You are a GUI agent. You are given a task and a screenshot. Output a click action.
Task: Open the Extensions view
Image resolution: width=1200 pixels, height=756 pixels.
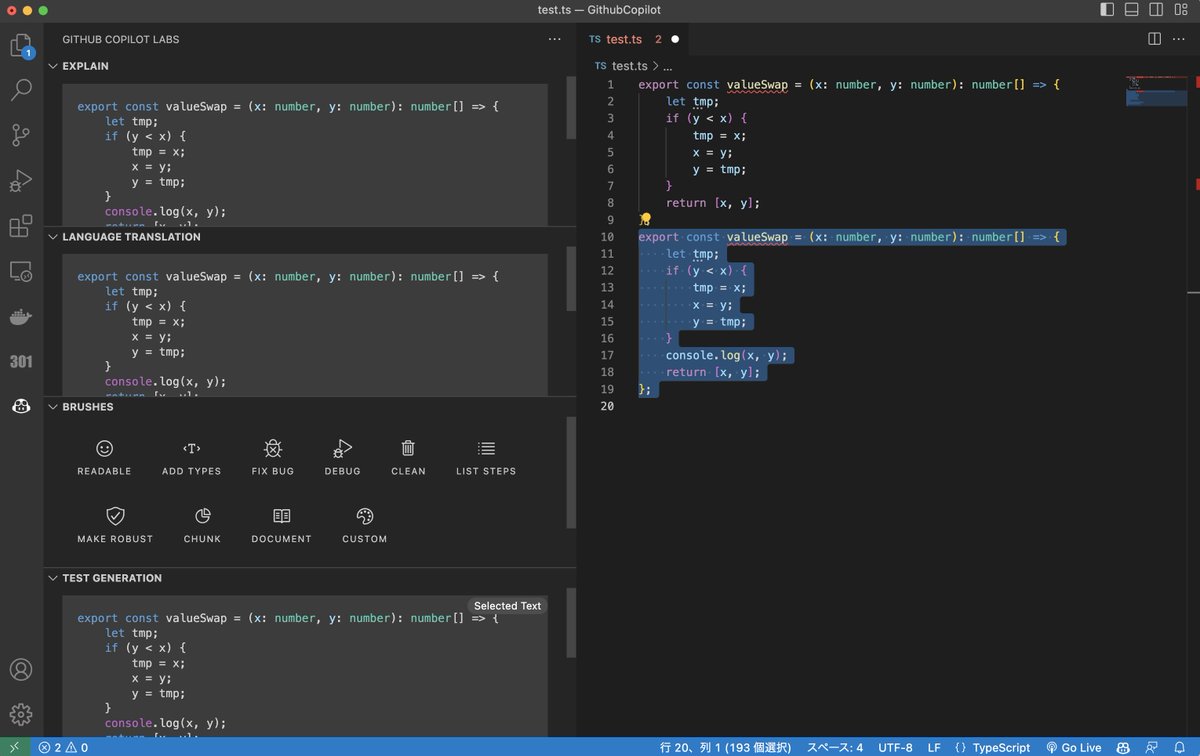(x=21, y=226)
